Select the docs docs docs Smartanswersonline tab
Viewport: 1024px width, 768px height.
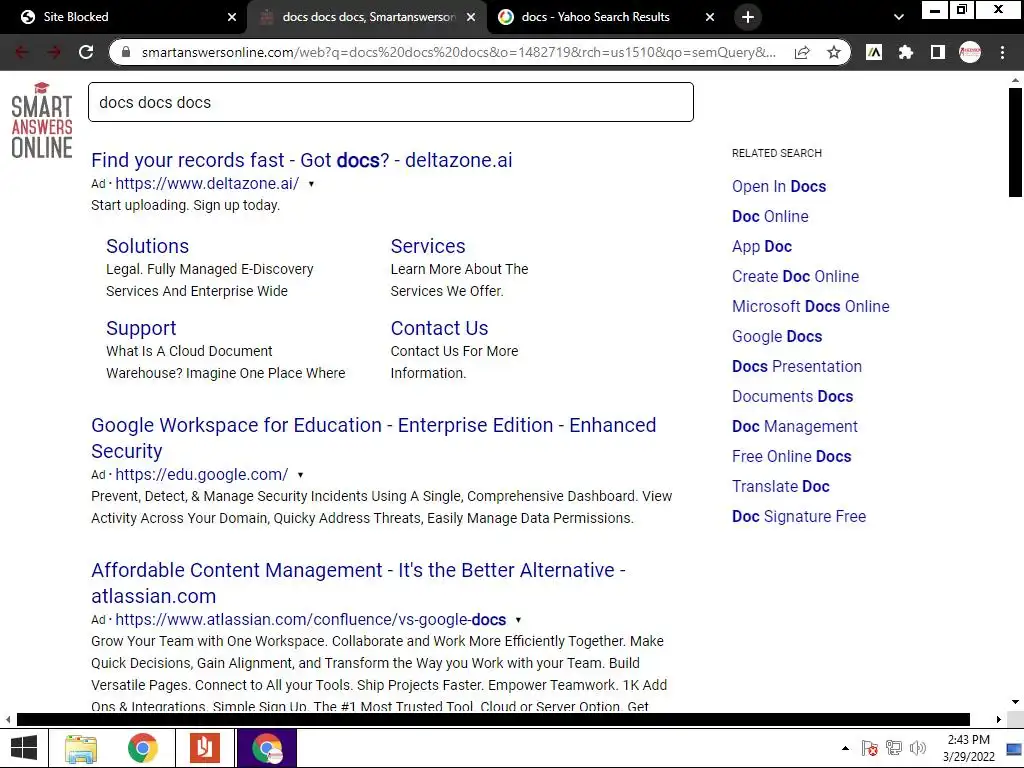tap(368, 17)
